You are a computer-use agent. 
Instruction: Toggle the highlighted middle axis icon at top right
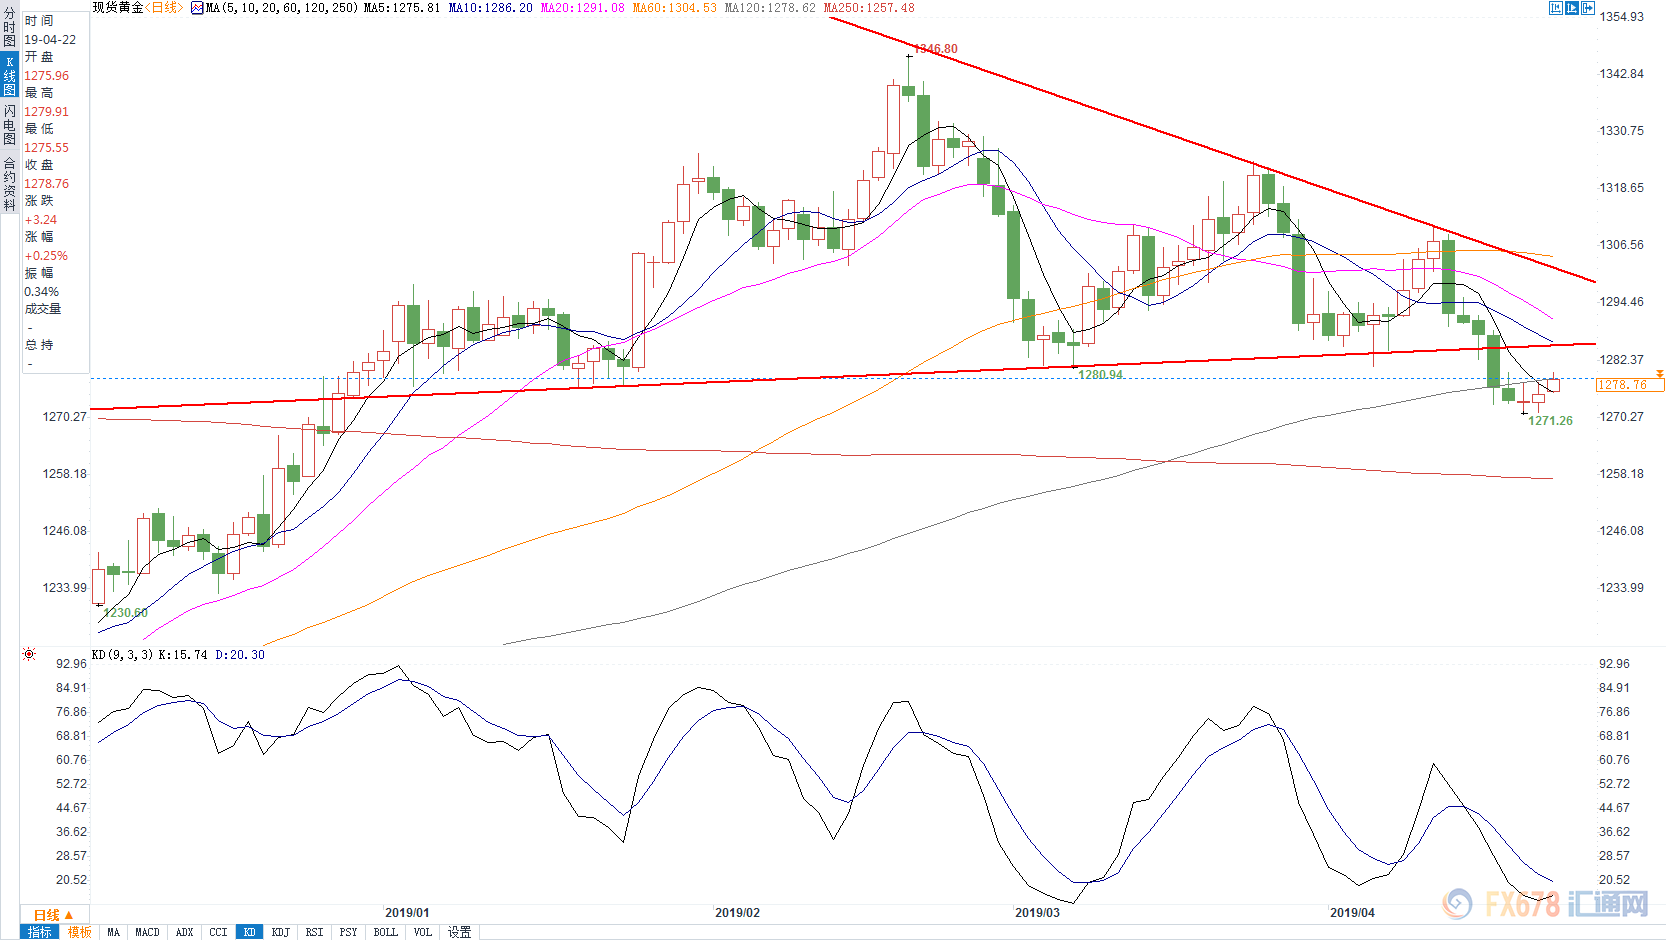(1572, 8)
